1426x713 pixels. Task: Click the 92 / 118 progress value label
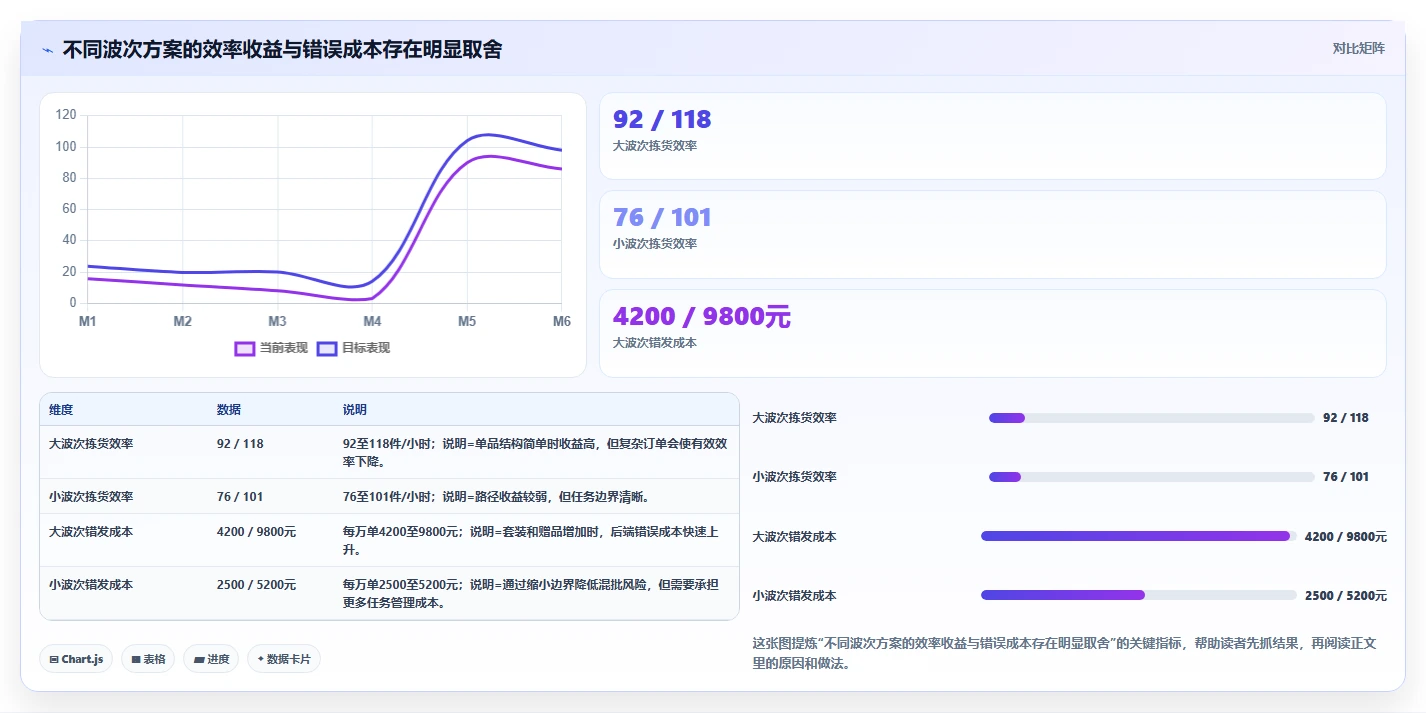click(1345, 418)
